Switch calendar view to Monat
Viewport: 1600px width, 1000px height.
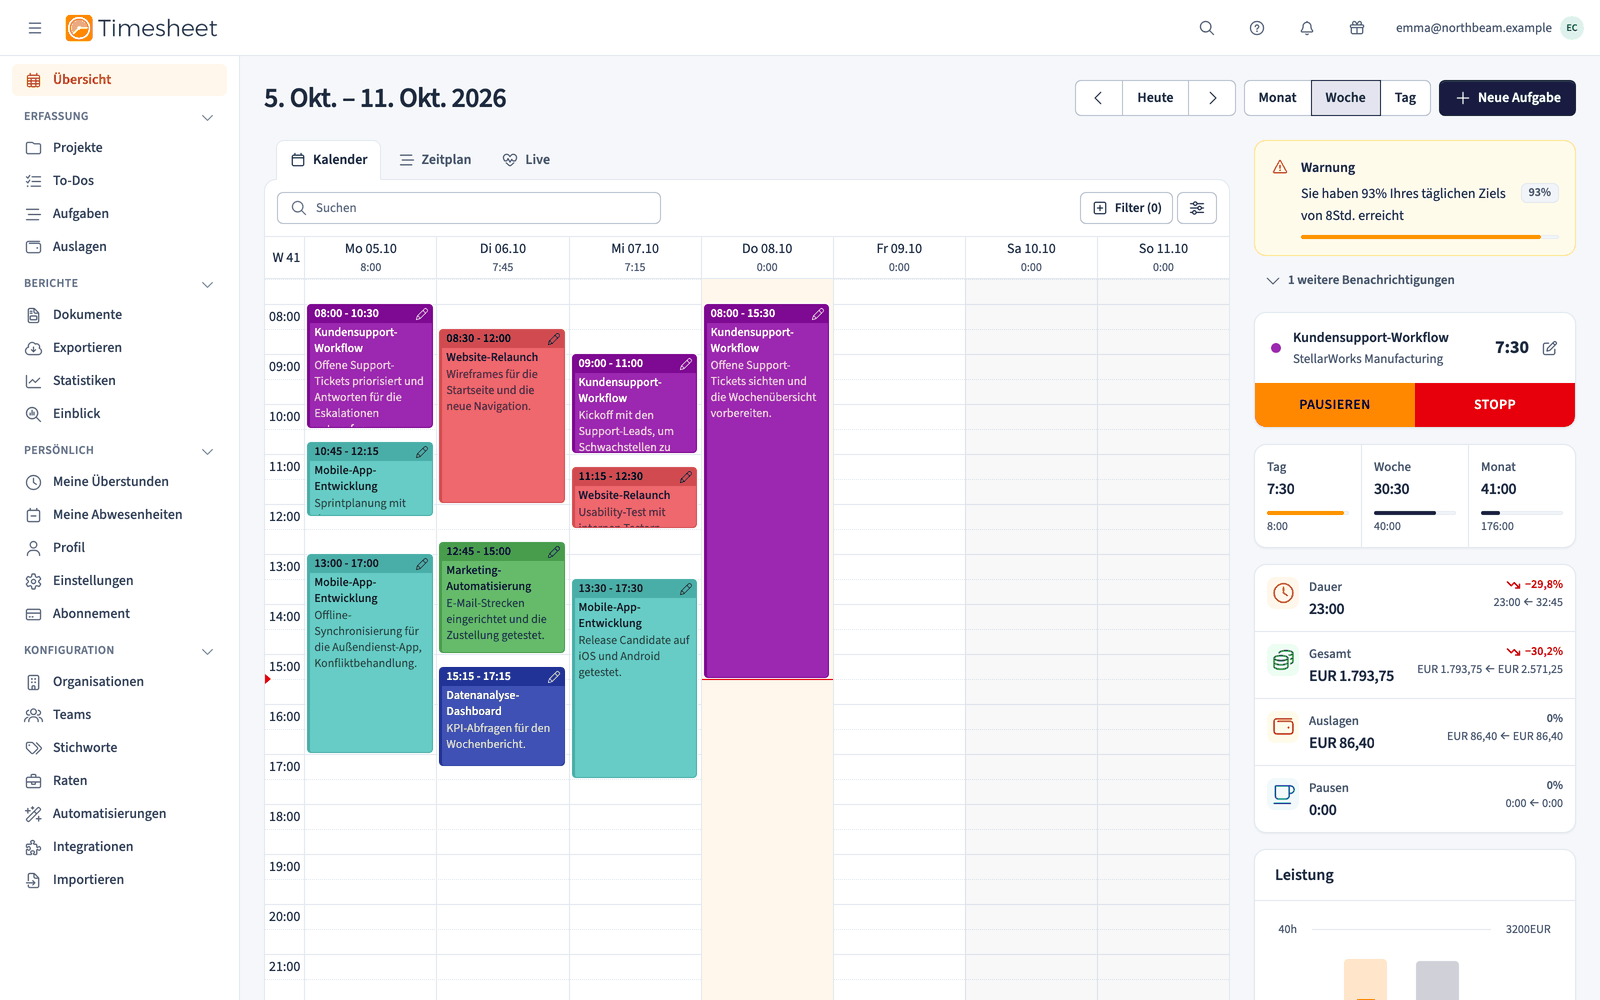point(1277,98)
